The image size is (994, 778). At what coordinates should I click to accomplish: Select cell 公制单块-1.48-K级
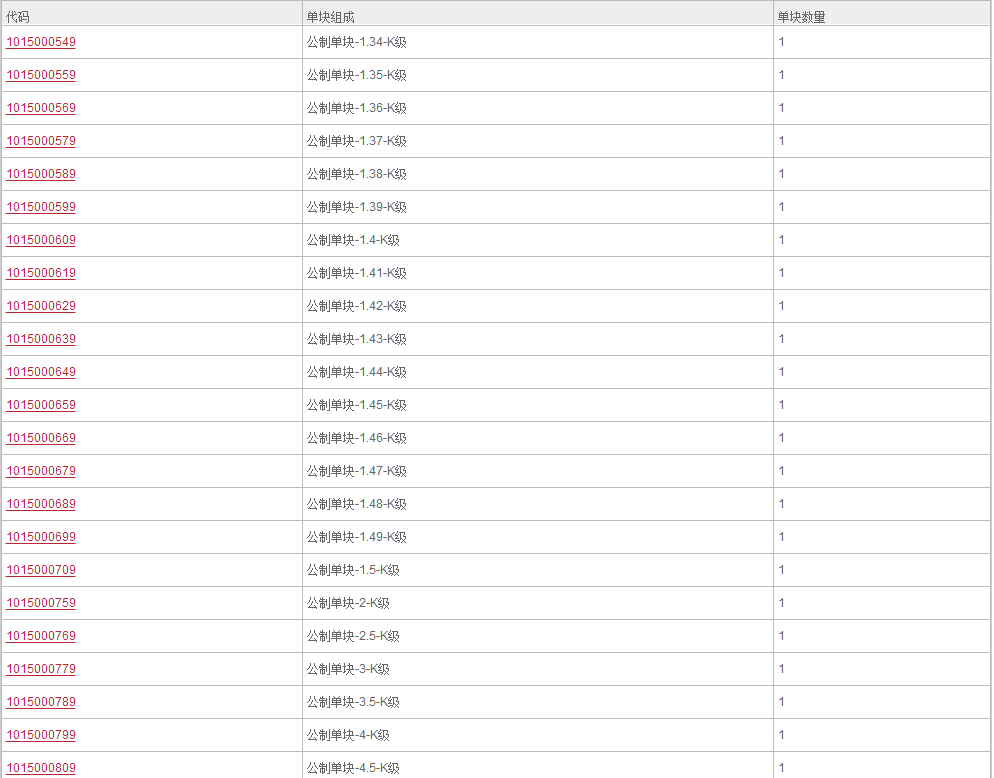[x=538, y=503]
